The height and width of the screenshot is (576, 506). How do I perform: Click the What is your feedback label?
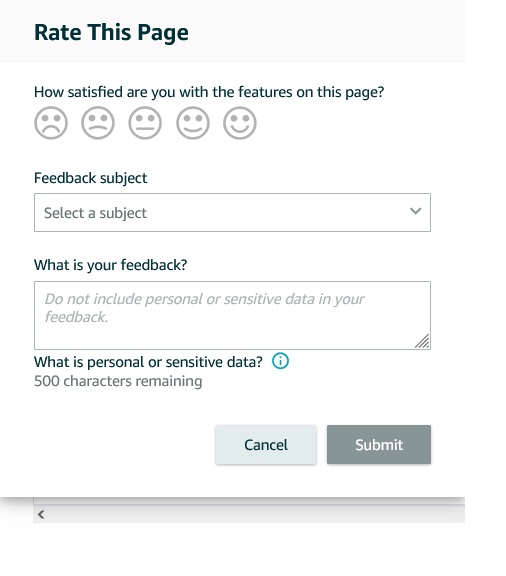(x=111, y=265)
